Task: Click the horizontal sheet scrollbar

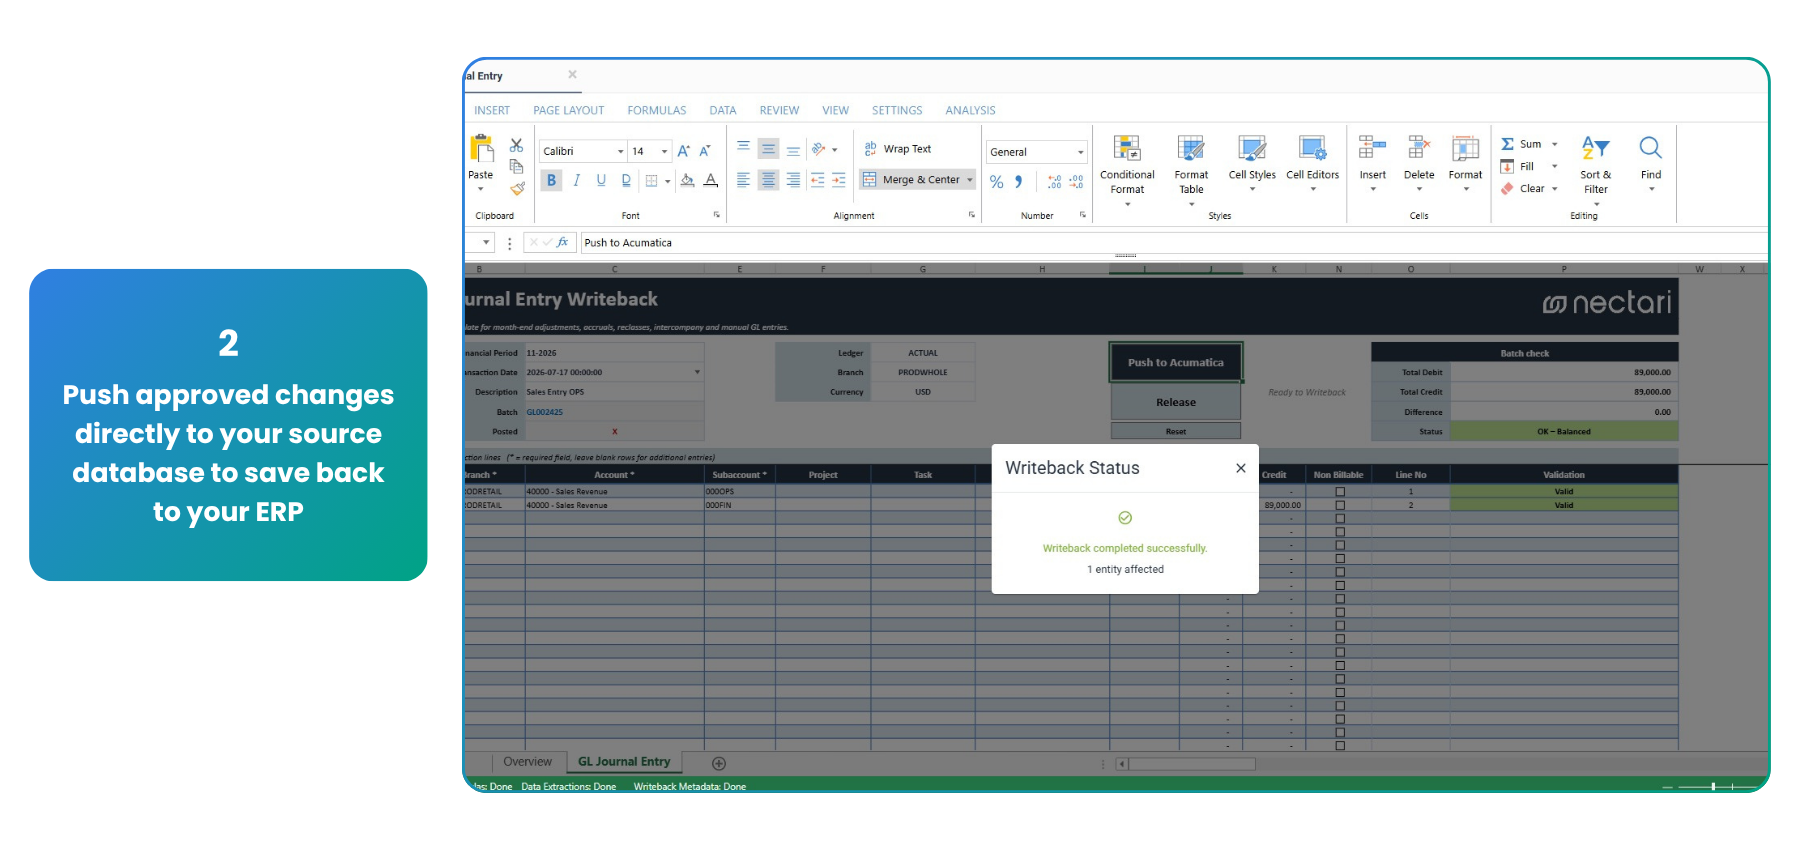Action: coord(1191,764)
